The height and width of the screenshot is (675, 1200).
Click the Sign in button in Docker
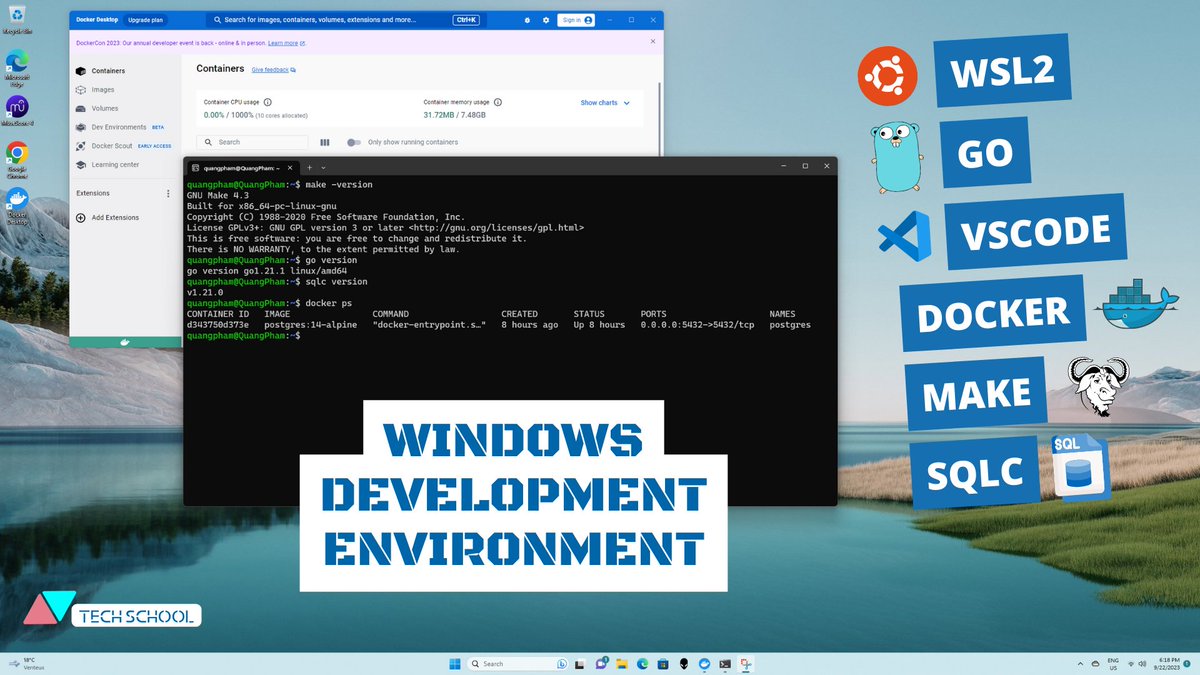coord(577,20)
